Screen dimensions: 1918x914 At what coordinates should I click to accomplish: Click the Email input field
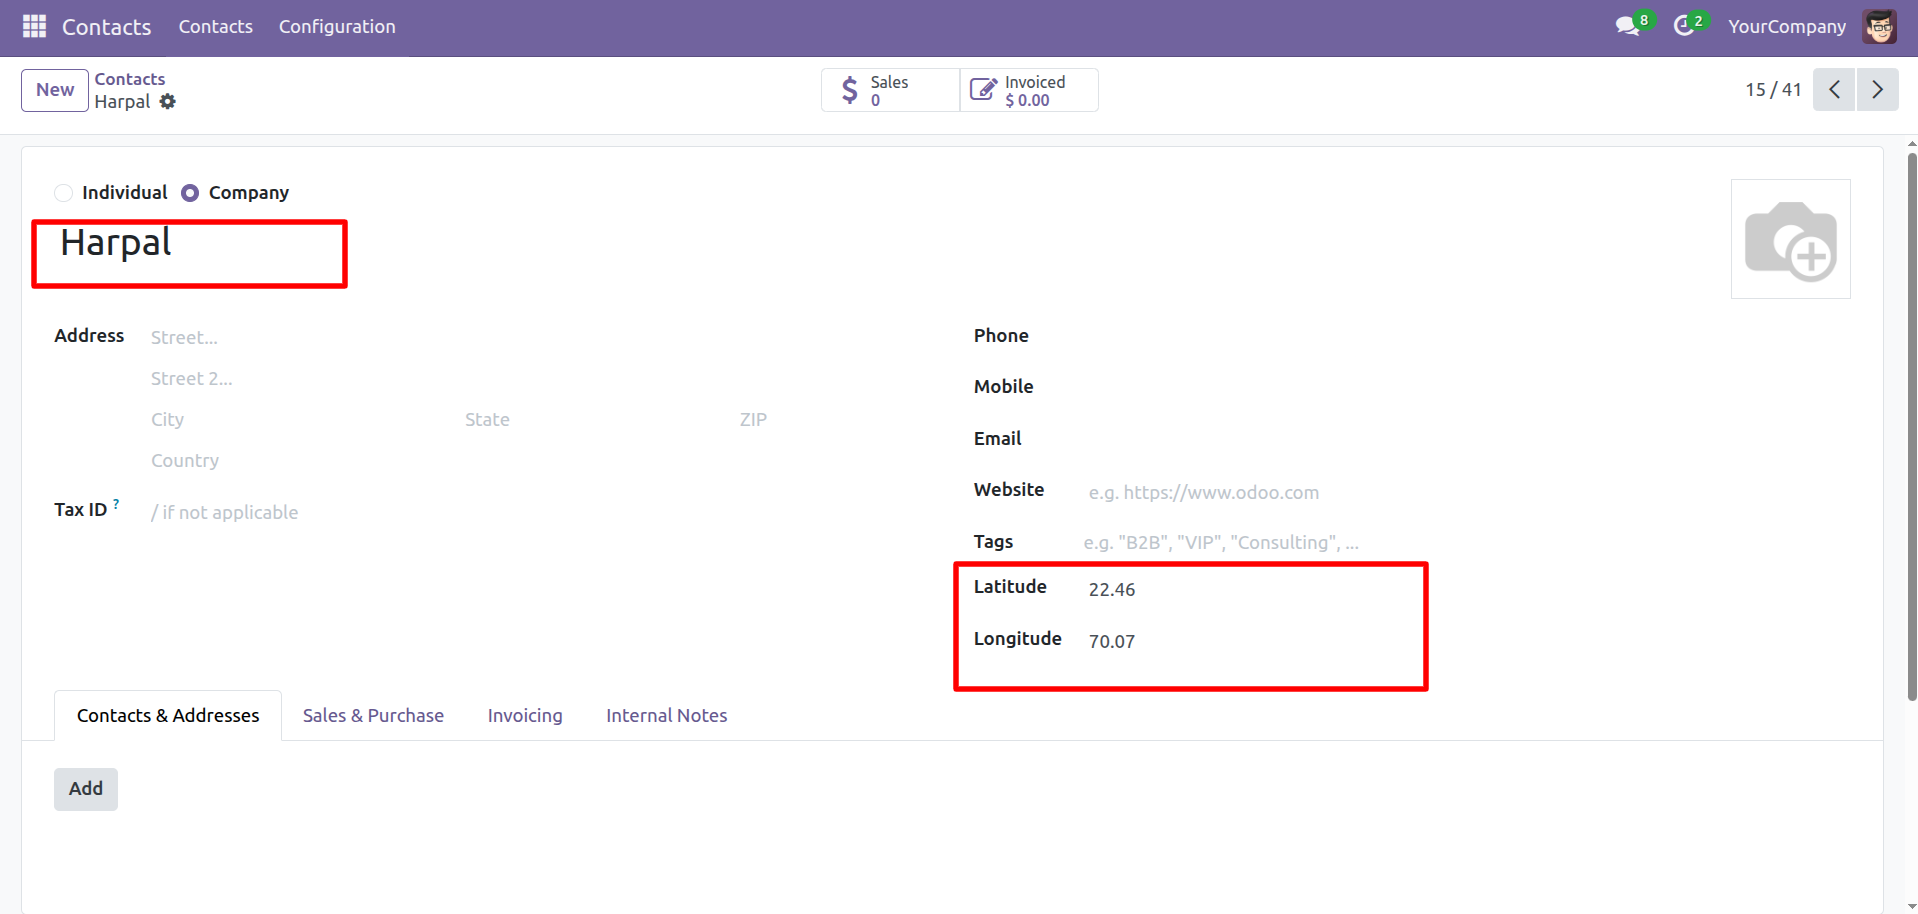(x=1468, y=440)
